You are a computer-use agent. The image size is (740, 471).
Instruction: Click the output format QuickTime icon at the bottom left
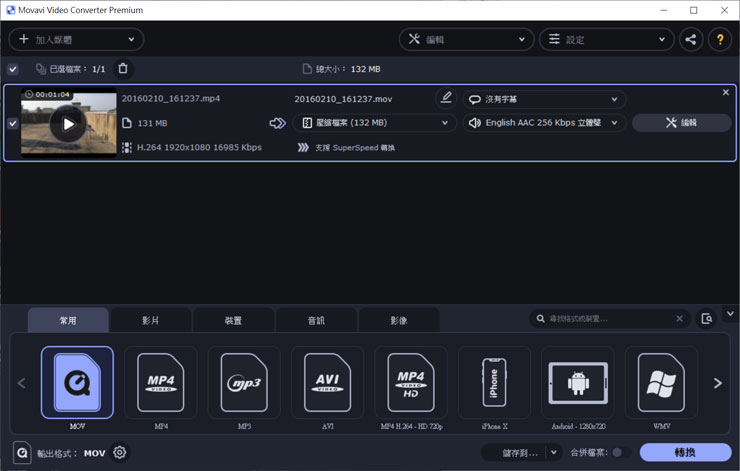click(22, 453)
